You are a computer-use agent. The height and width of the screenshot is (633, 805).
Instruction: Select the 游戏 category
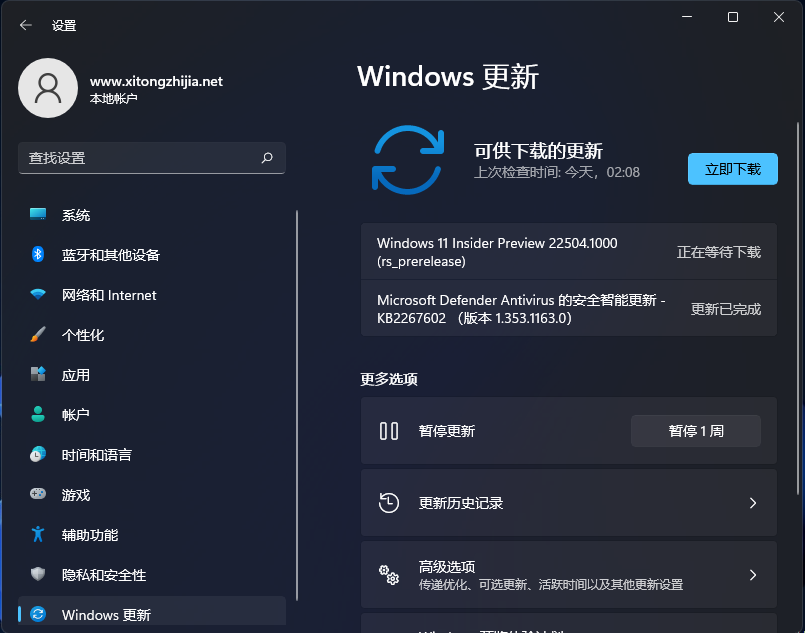[x=152, y=495]
